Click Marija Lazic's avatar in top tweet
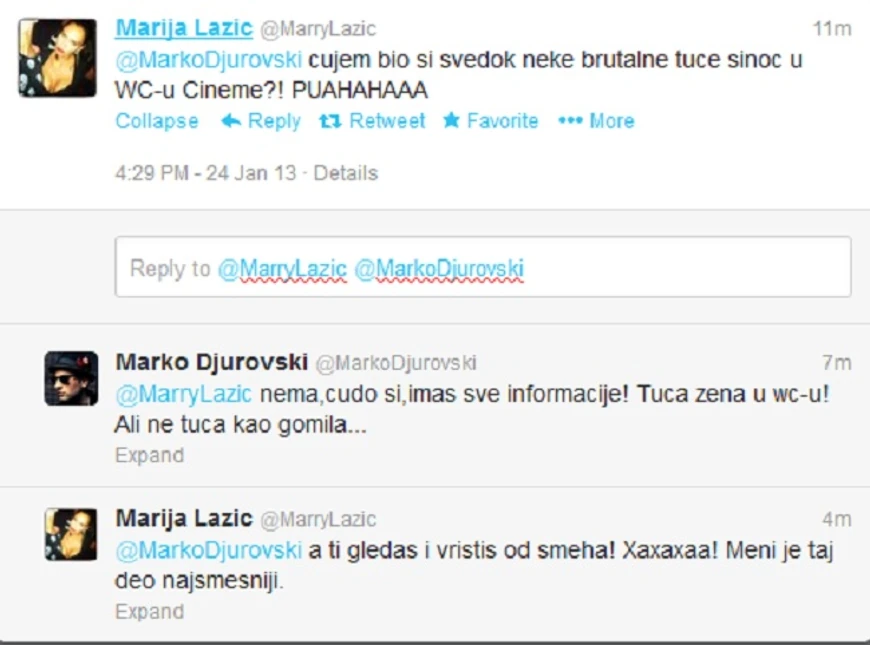The width and height of the screenshot is (870, 645). click(x=58, y=58)
